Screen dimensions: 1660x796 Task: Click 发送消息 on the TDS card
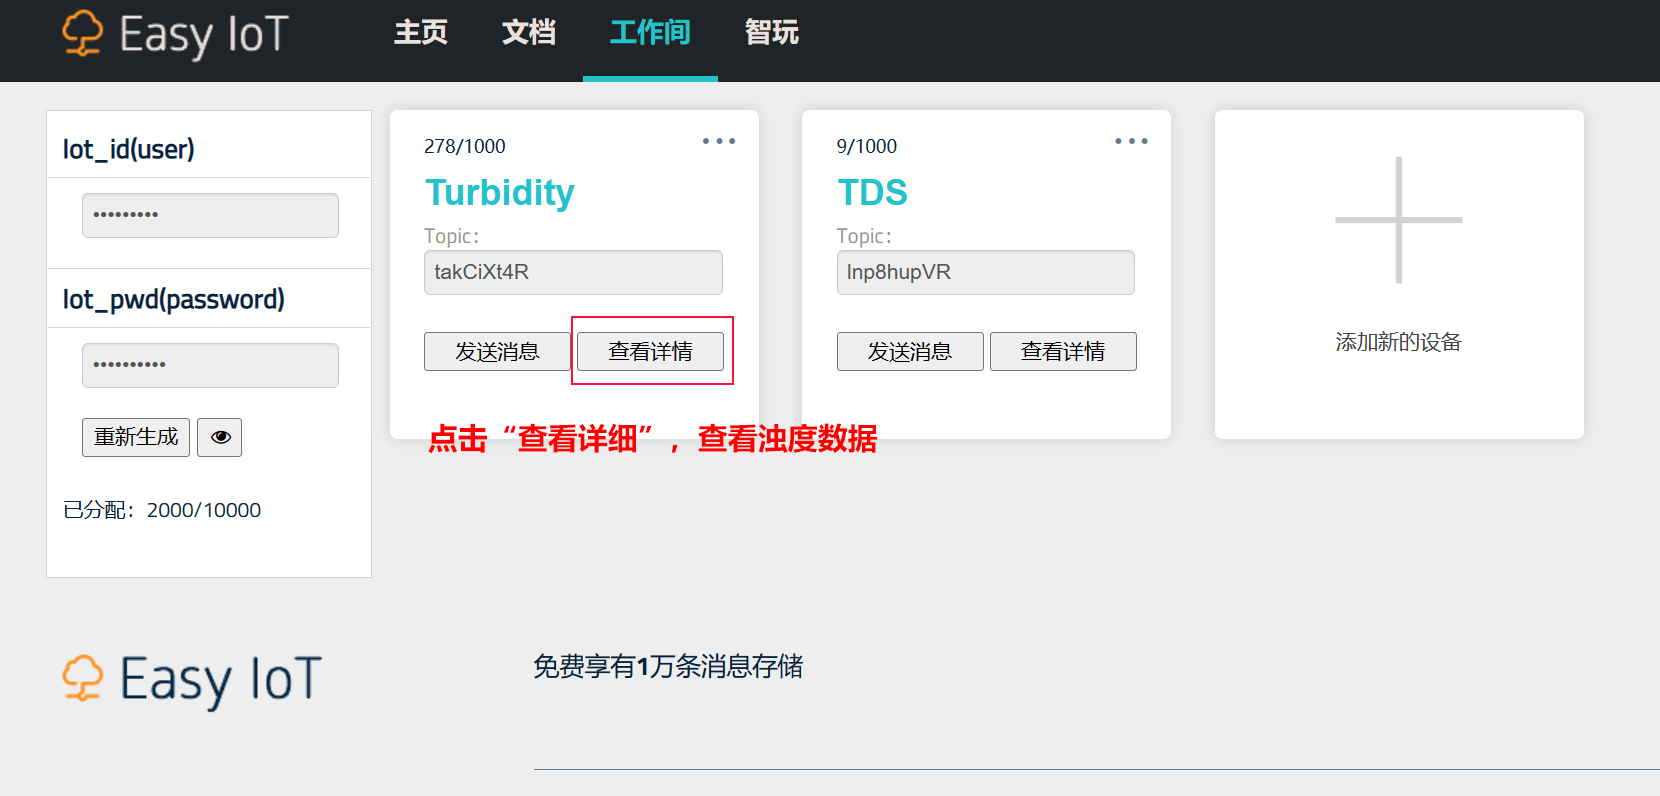910,351
